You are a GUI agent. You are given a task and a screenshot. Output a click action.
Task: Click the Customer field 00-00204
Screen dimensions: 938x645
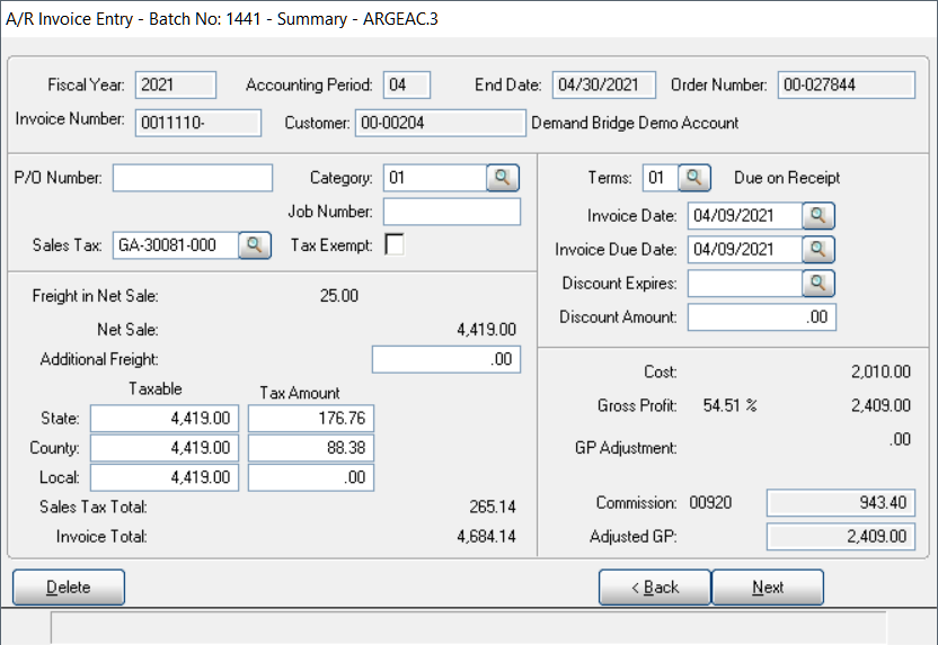tap(440, 123)
